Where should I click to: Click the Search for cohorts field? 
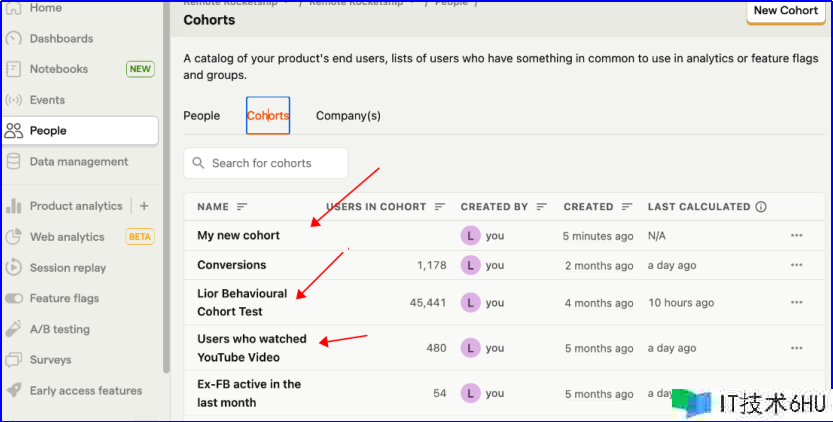point(266,163)
